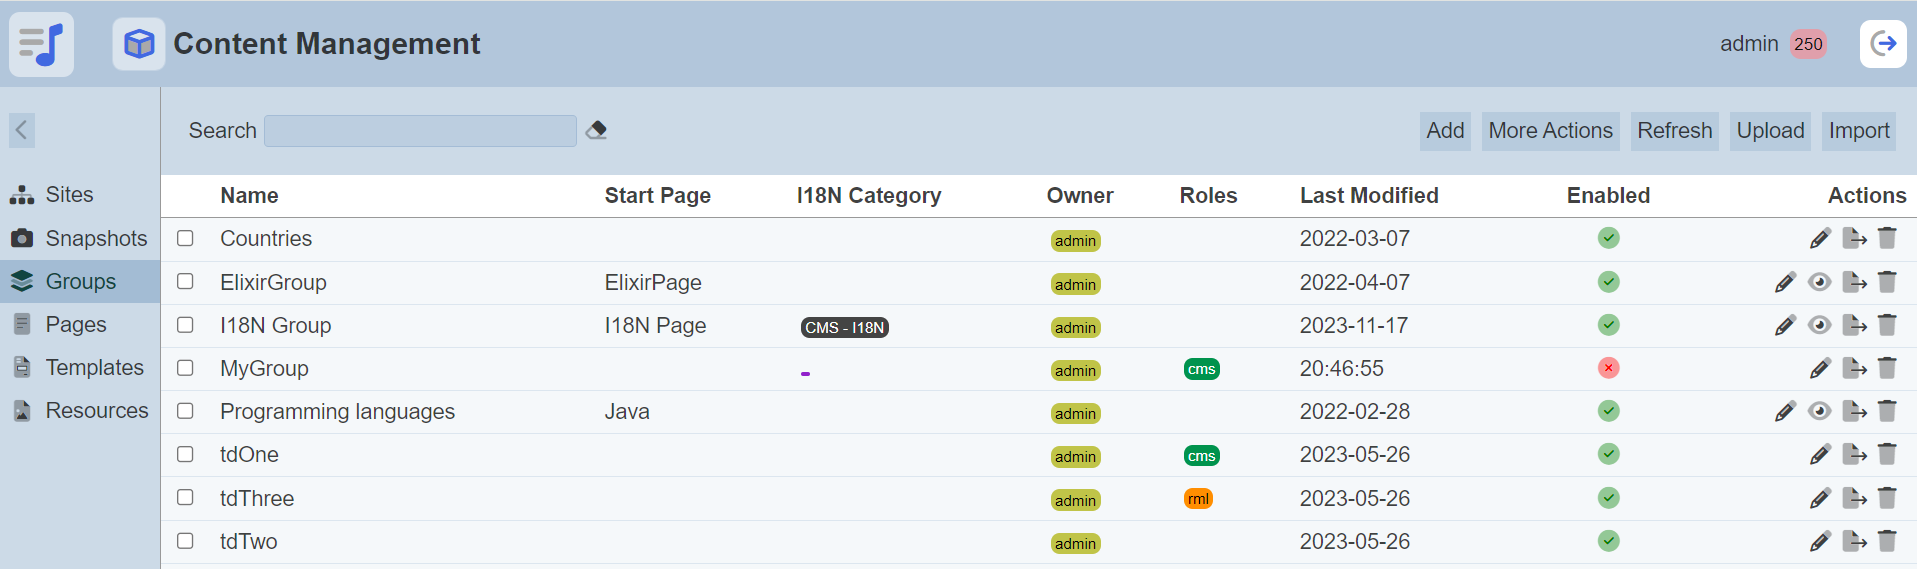Sort by the Last Modified column header
This screenshot has height=569, width=1917.
click(x=1368, y=196)
